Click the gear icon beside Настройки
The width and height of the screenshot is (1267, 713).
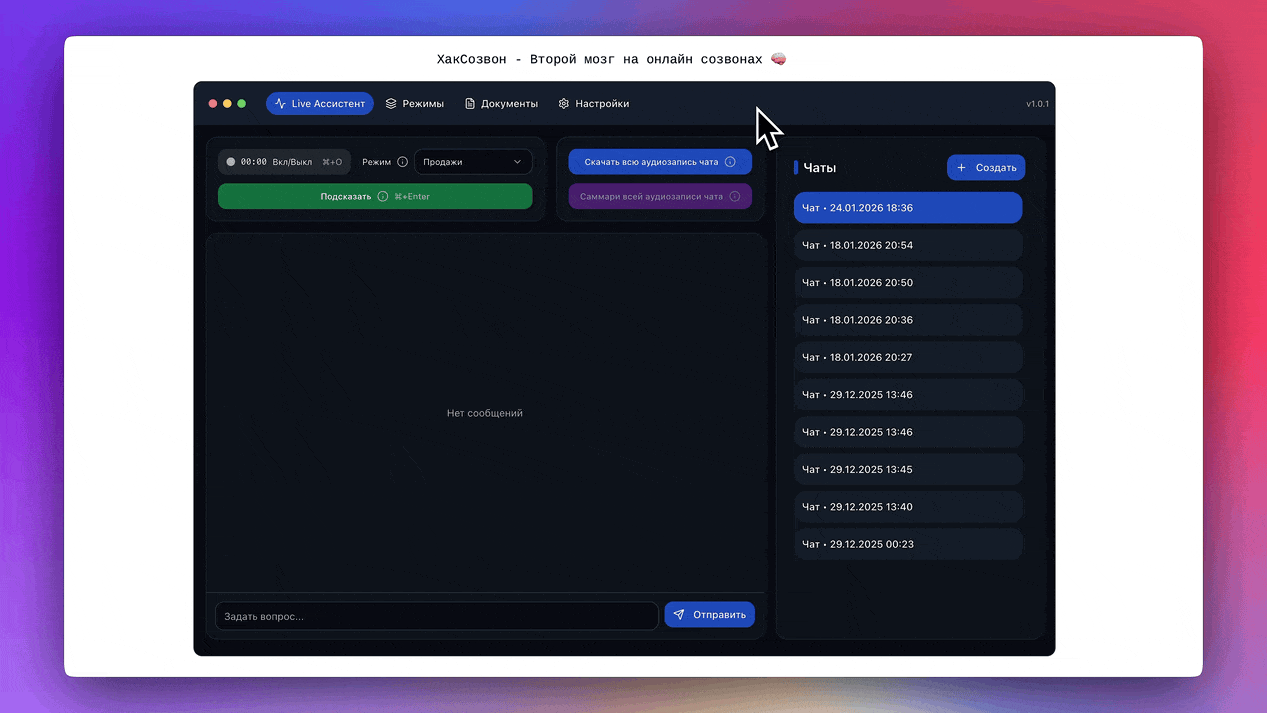point(564,104)
